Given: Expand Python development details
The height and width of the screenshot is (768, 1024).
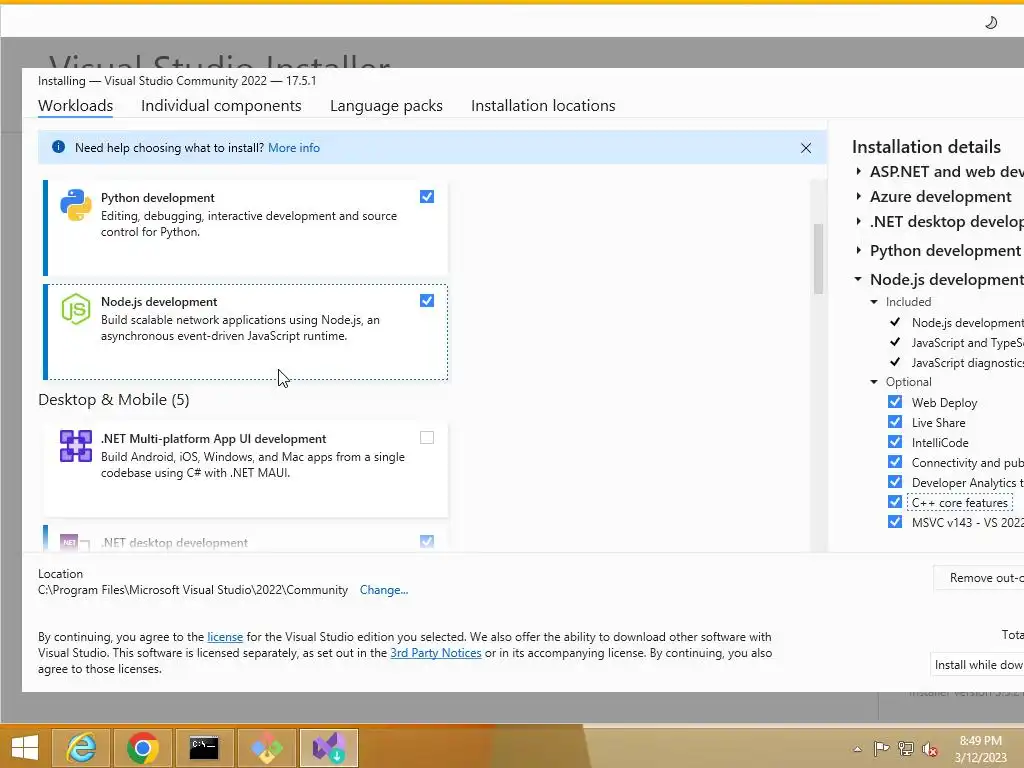Looking at the screenshot, I should click(858, 250).
